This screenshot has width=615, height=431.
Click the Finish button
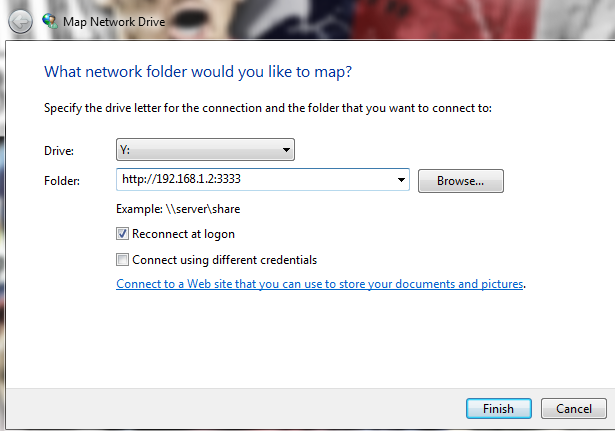pos(498,408)
